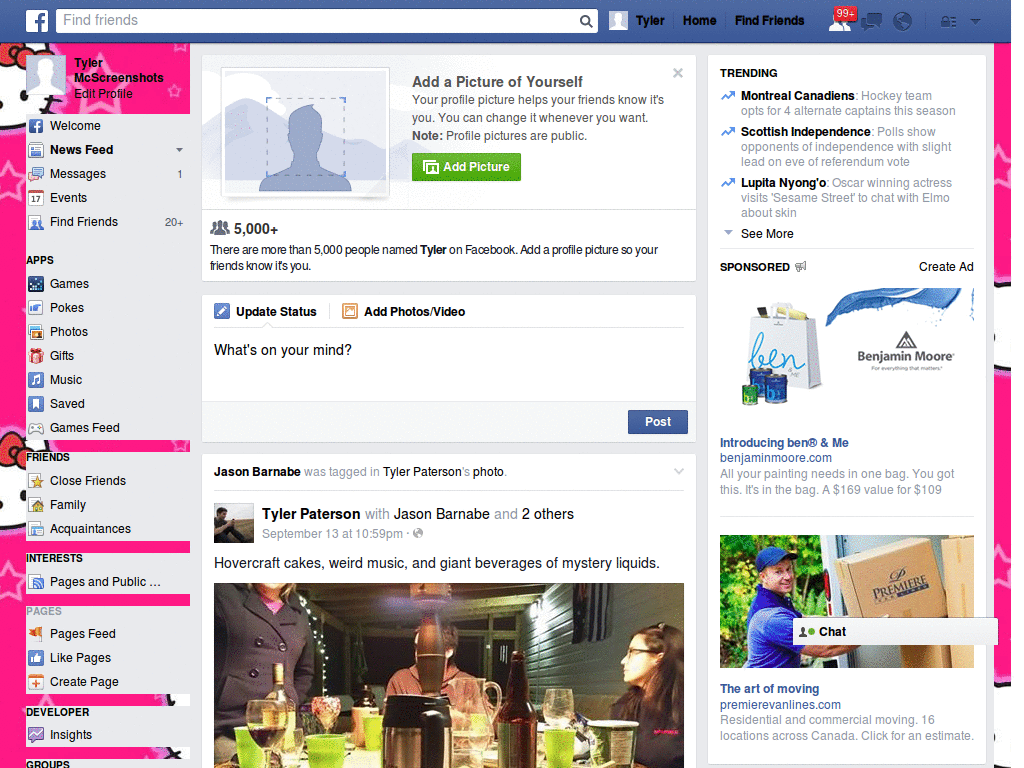Select the Update Status tab
This screenshot has width=1024, height=768.
266,312
